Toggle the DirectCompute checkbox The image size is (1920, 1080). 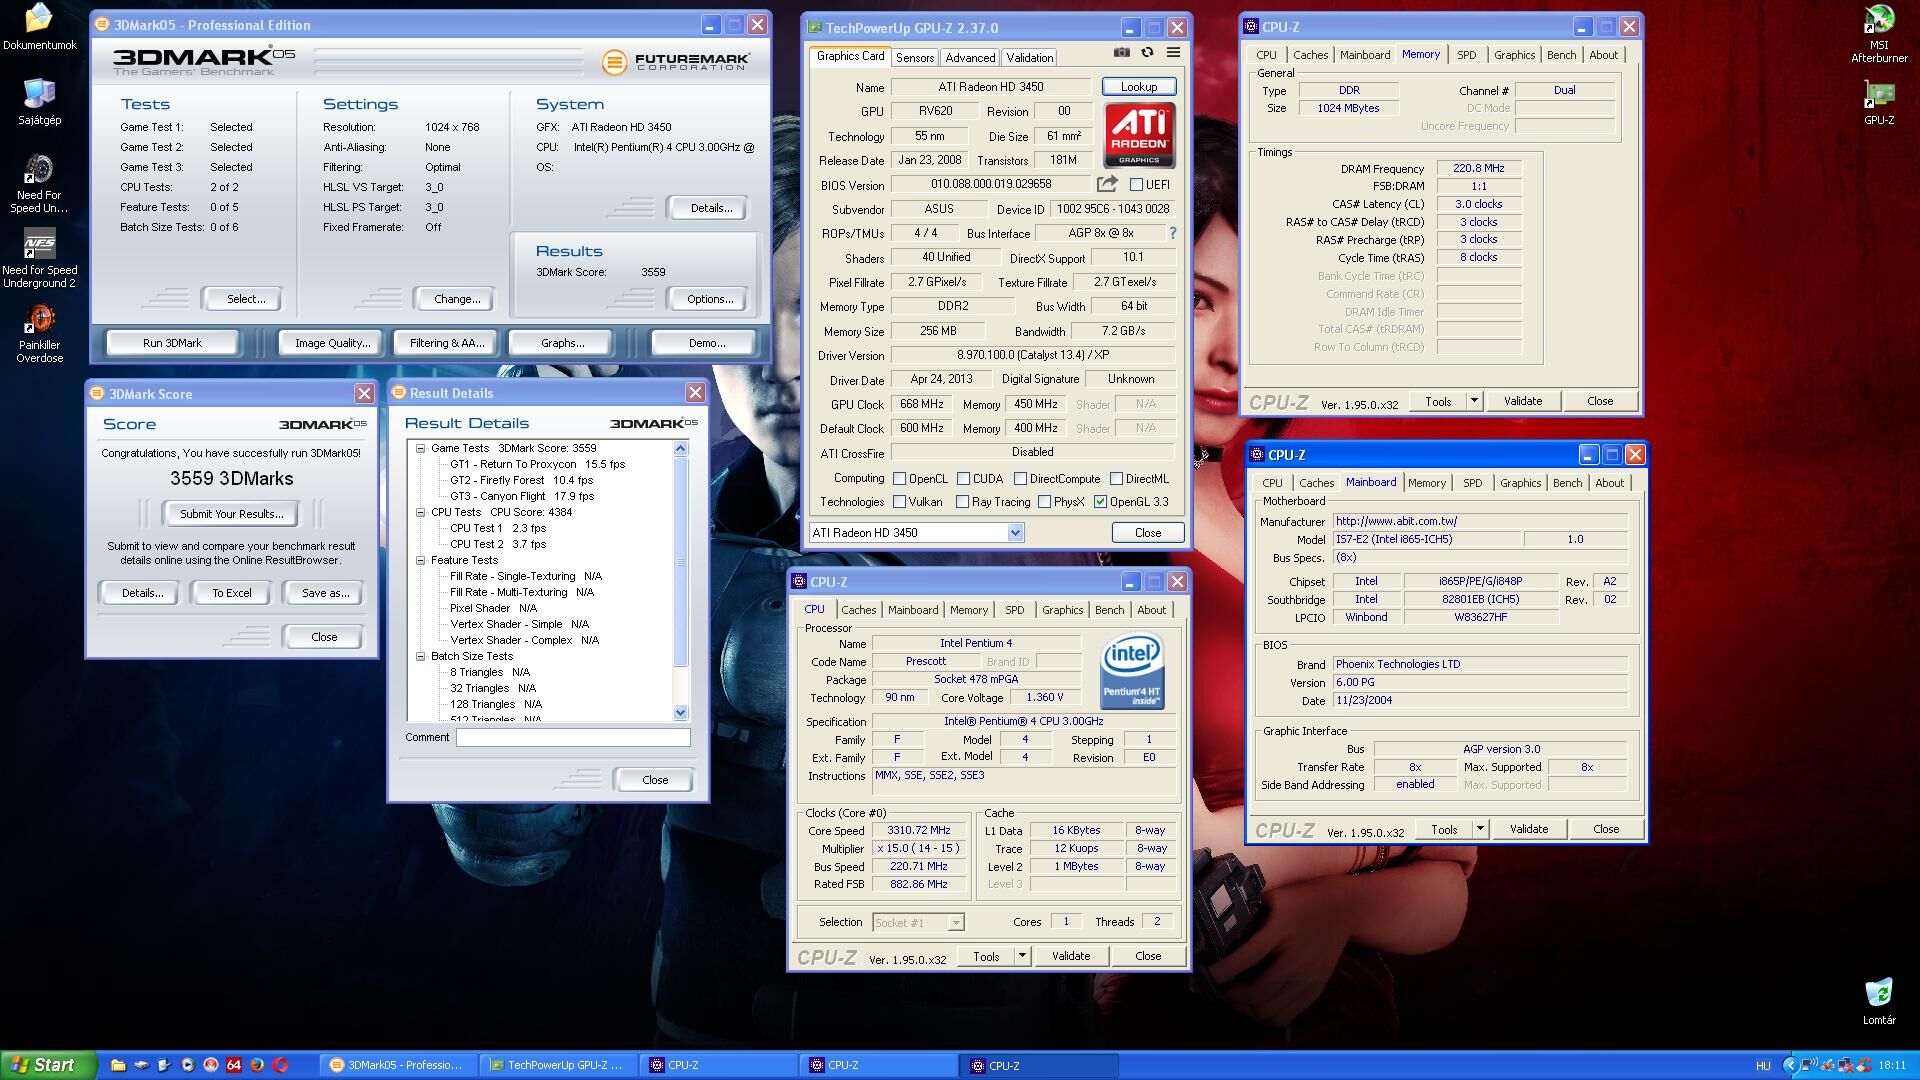coord(1021,479)
